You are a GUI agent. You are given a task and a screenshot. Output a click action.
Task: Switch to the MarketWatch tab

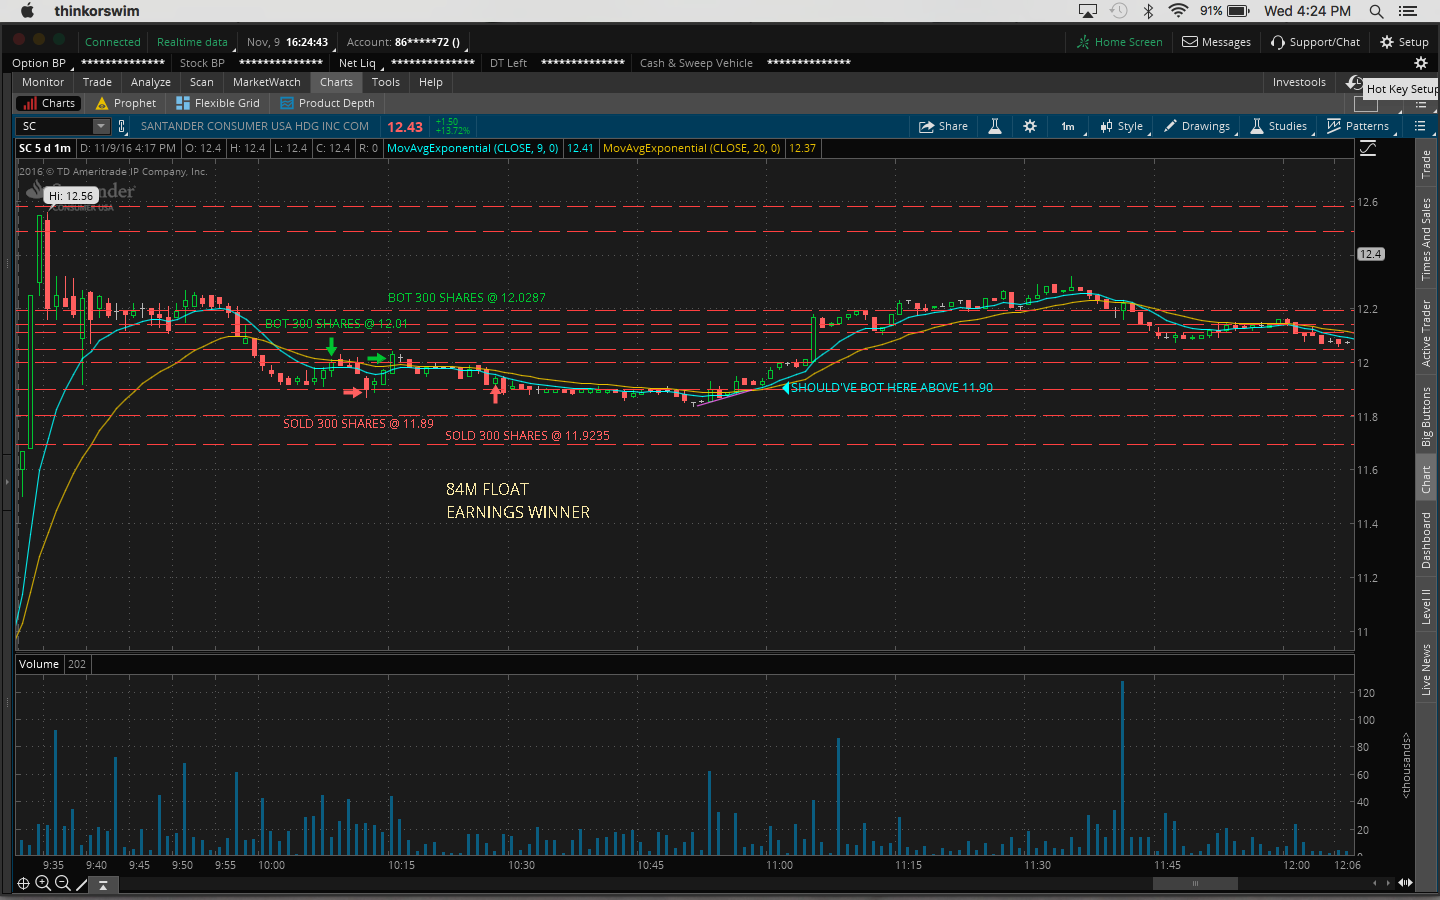coord(267,82)
